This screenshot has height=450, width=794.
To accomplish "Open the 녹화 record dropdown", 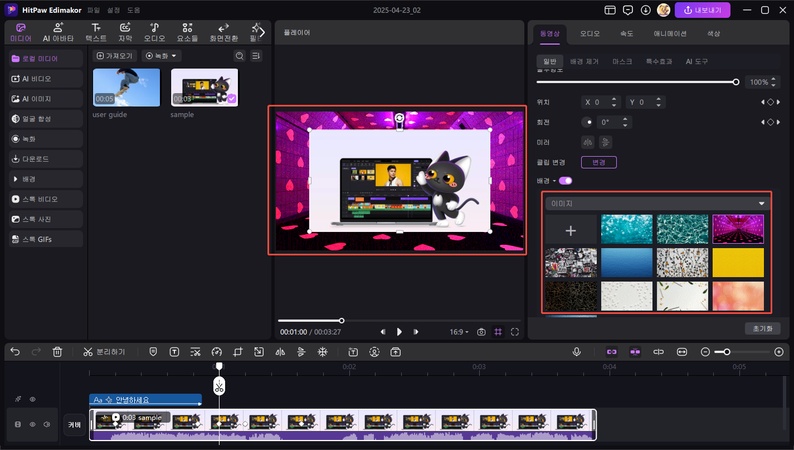I will tap(161, 56).
